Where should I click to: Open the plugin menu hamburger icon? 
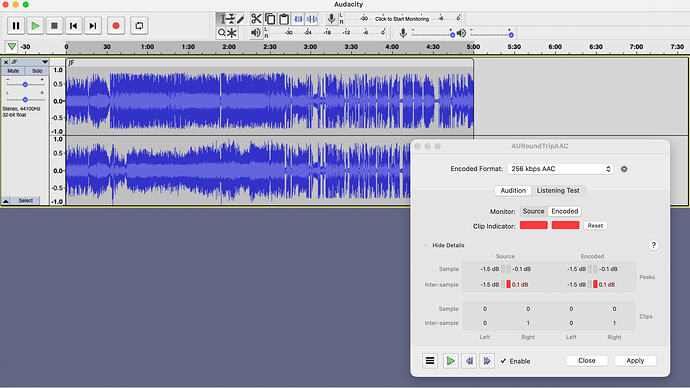[x=430, y=361]
